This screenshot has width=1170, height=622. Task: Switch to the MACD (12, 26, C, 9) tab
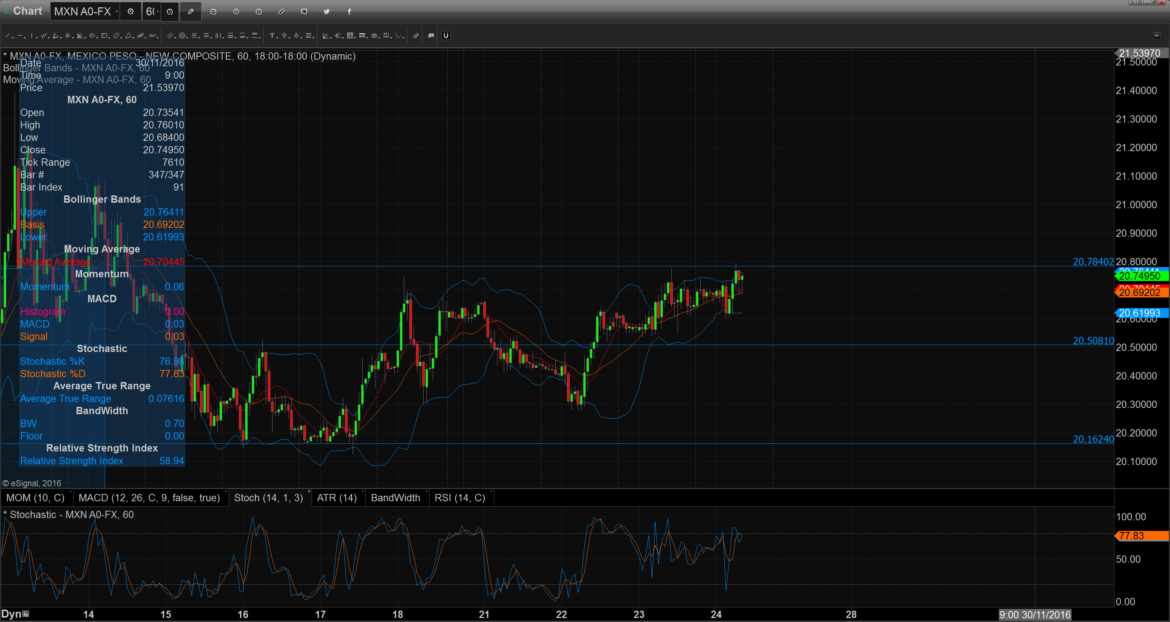coord(148,497)
